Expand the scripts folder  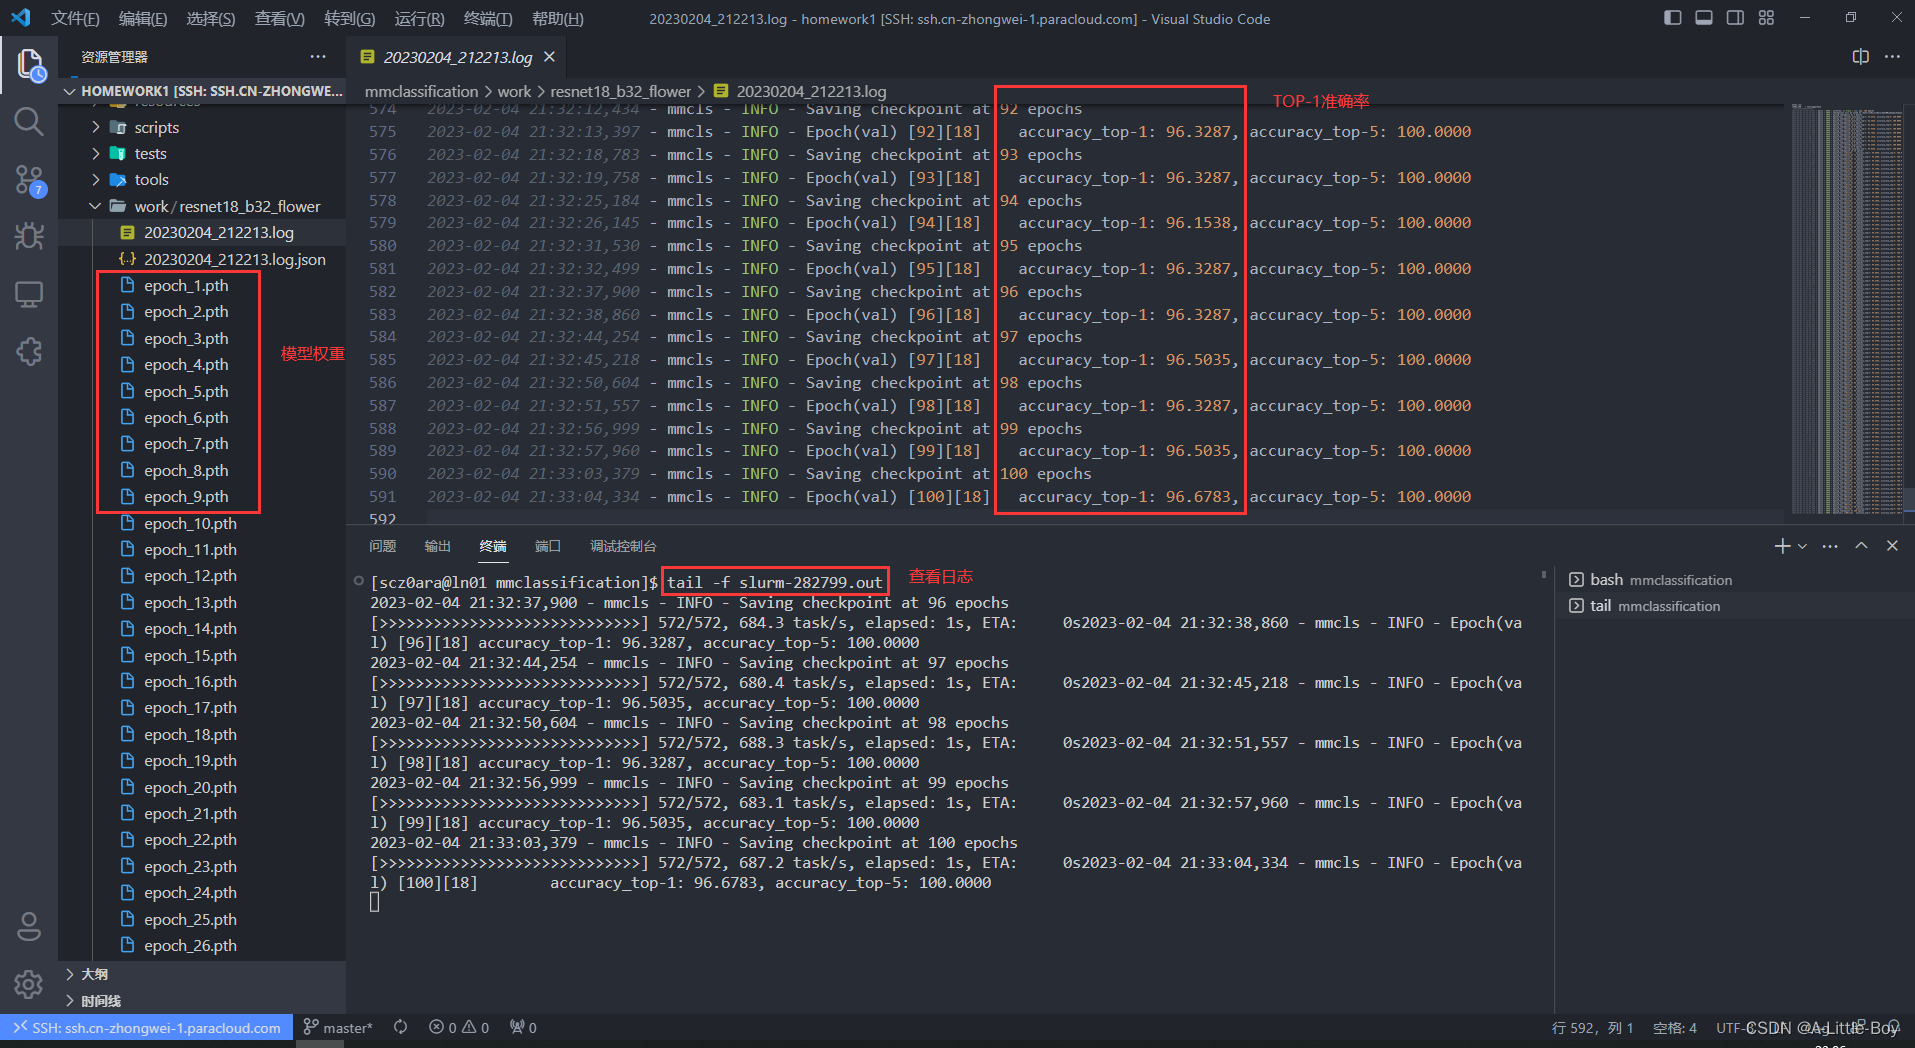pos(202,127)
